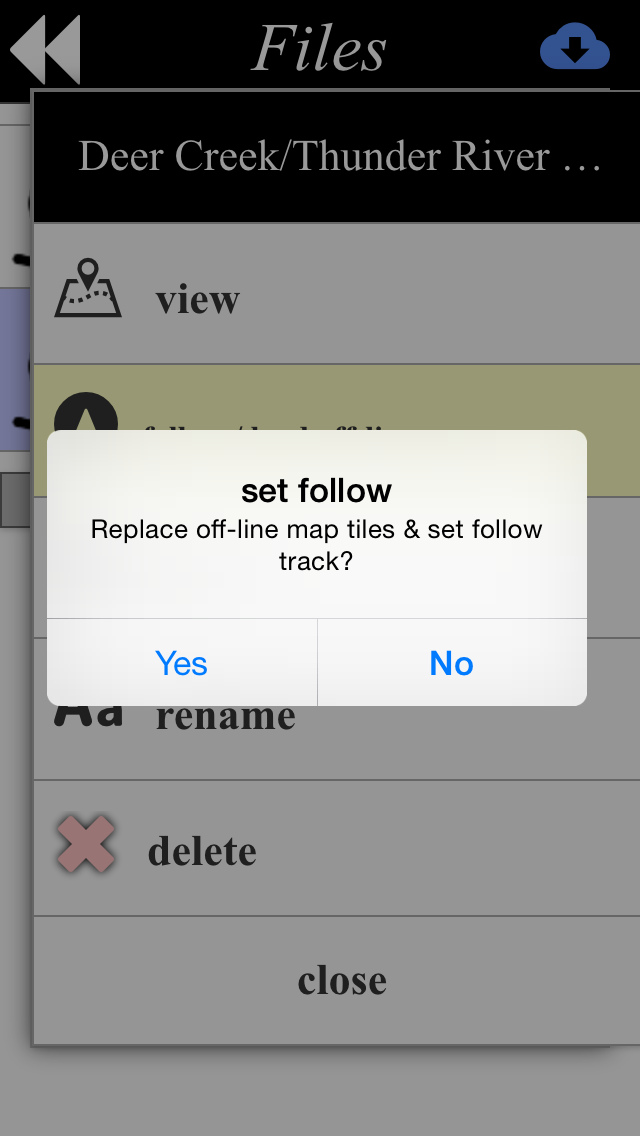Screen dimensions: 640x1136
Task: Click the follow arrow circle icon
Action: pyautogui.click(x=84, y=414)
